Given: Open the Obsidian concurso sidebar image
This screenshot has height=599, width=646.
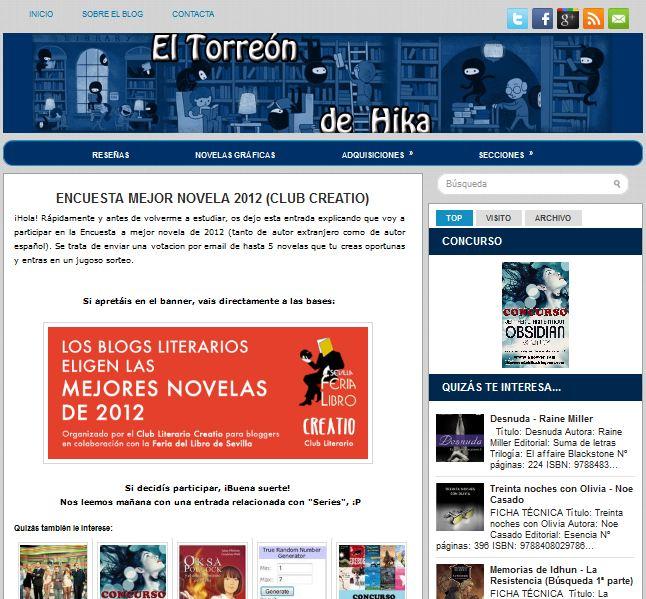Looking at the screenshot, I should coord(535,315).
